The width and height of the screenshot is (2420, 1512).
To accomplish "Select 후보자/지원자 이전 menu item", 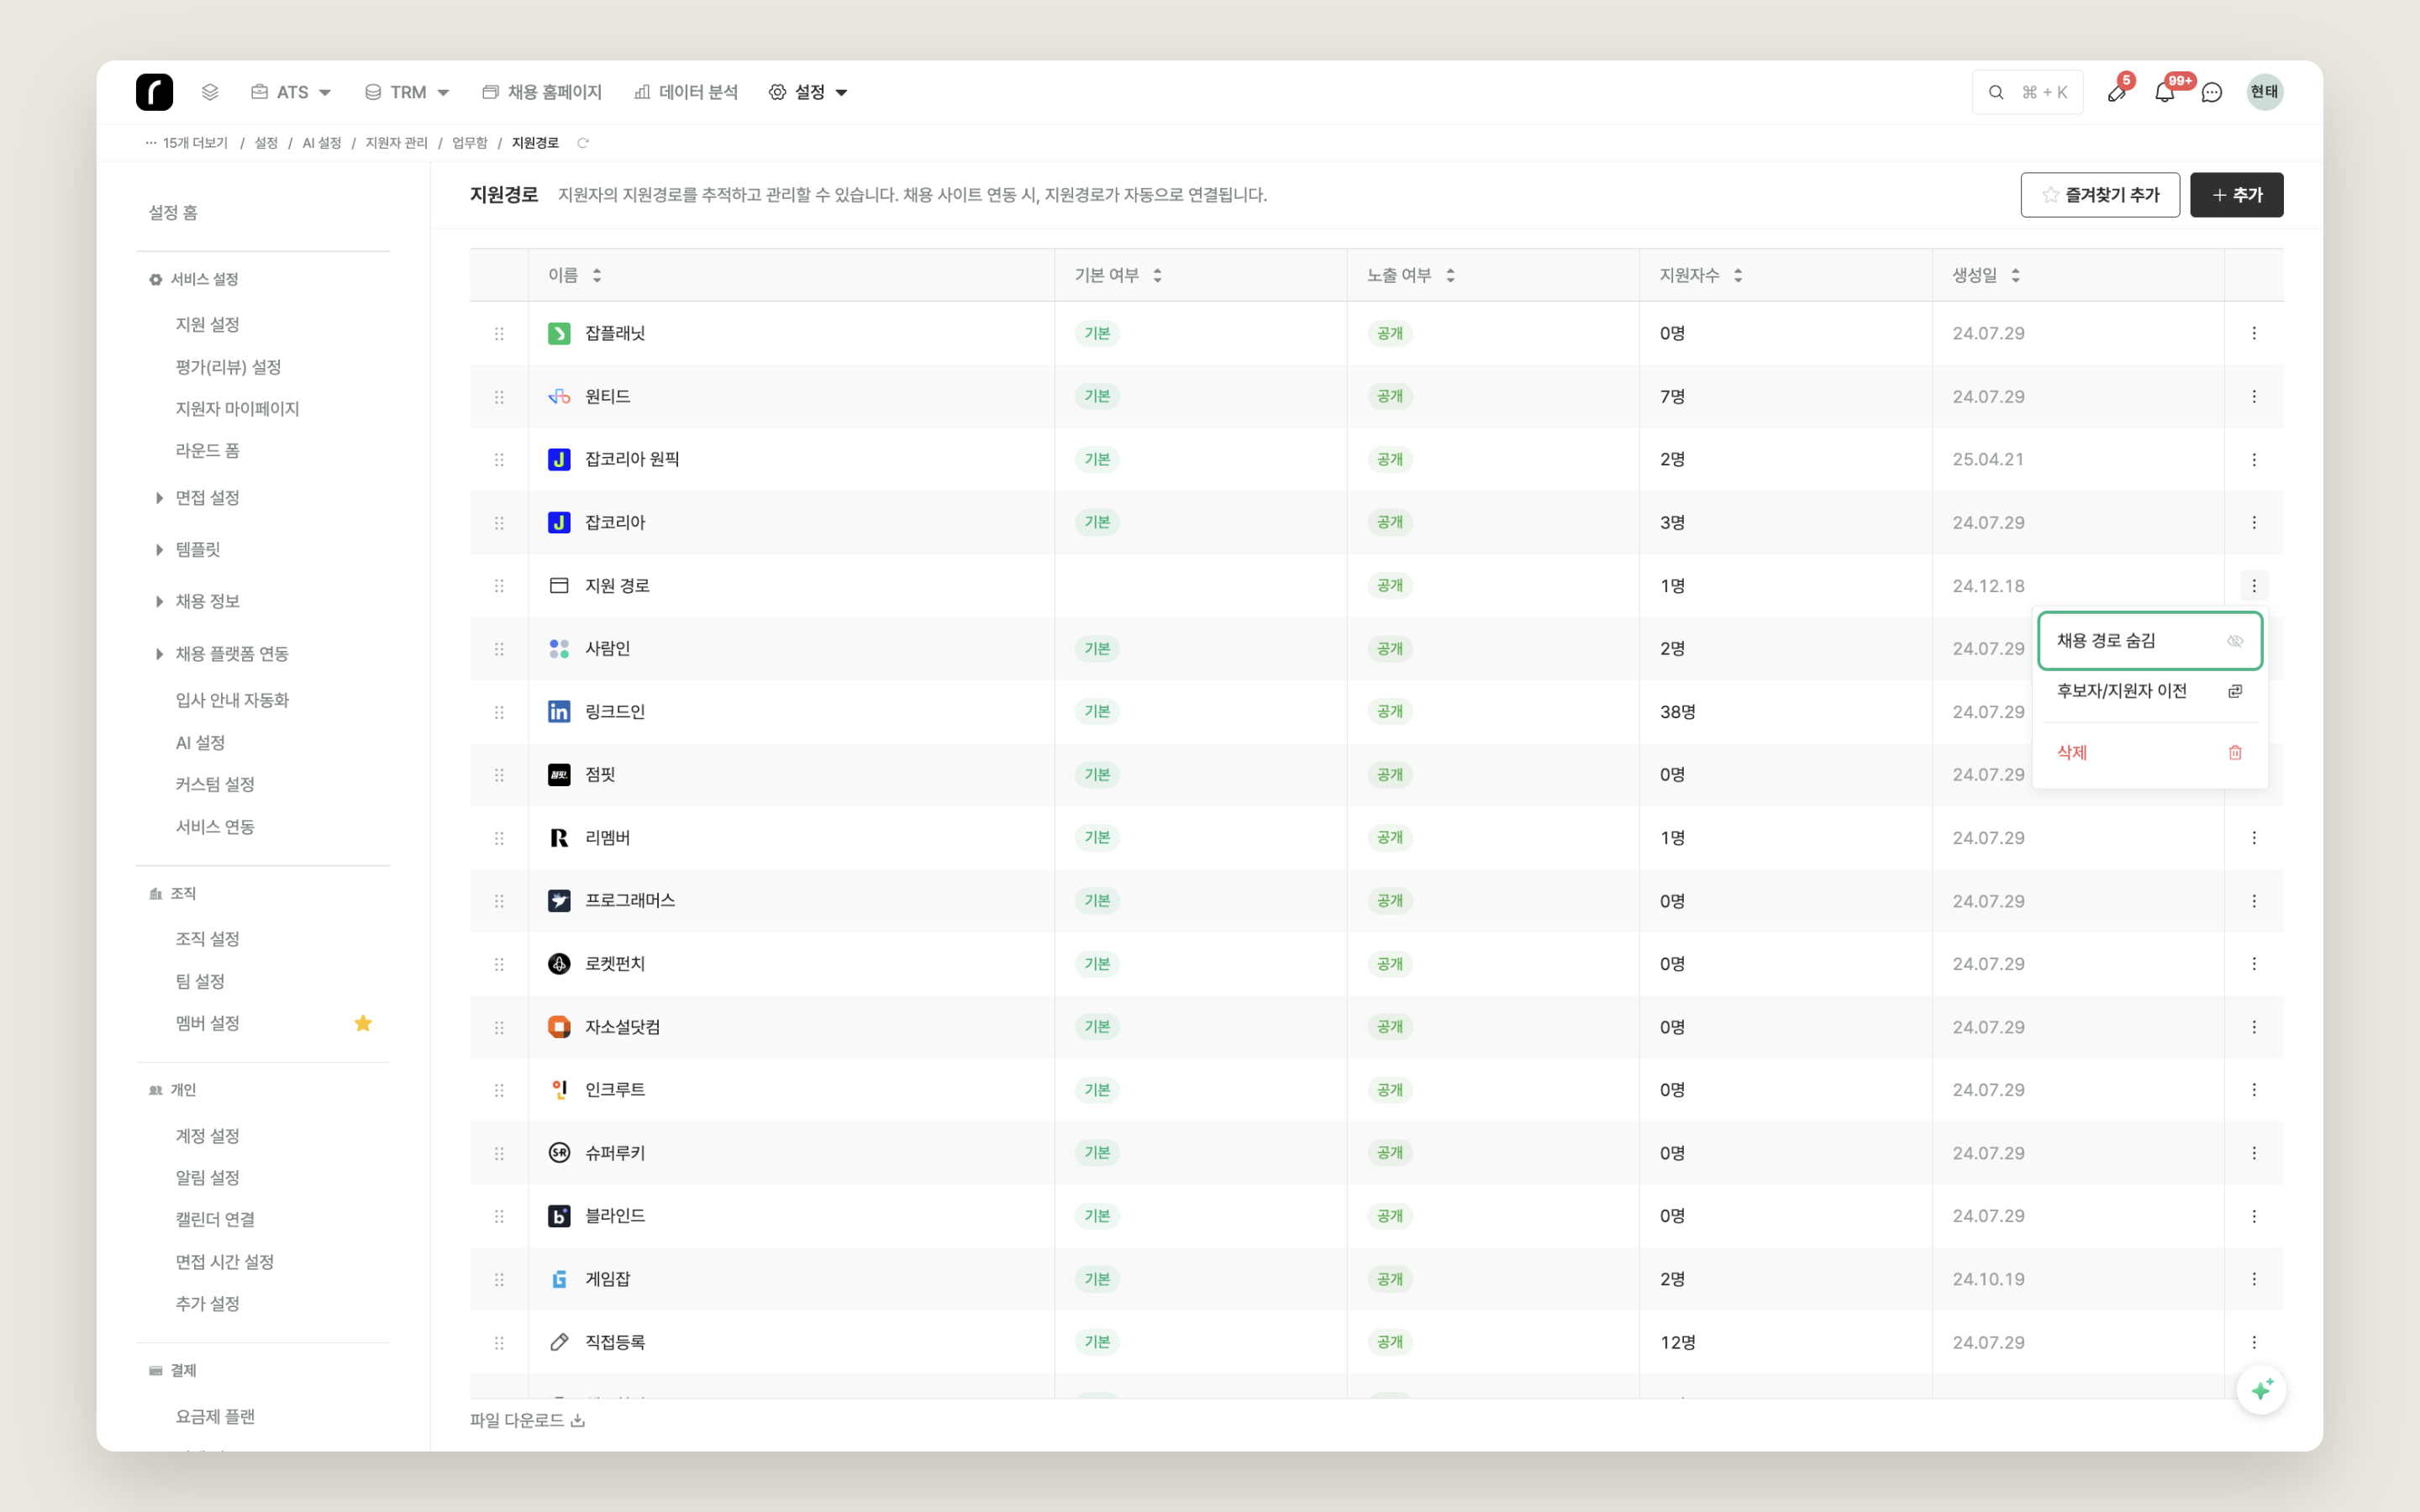I will pyautogui.click(x=2150, y=691).
